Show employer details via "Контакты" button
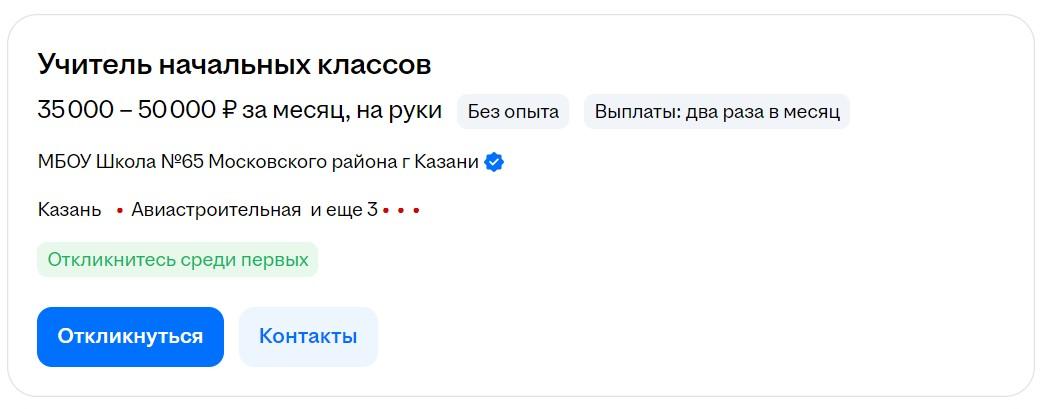 (x=308, y=337)
